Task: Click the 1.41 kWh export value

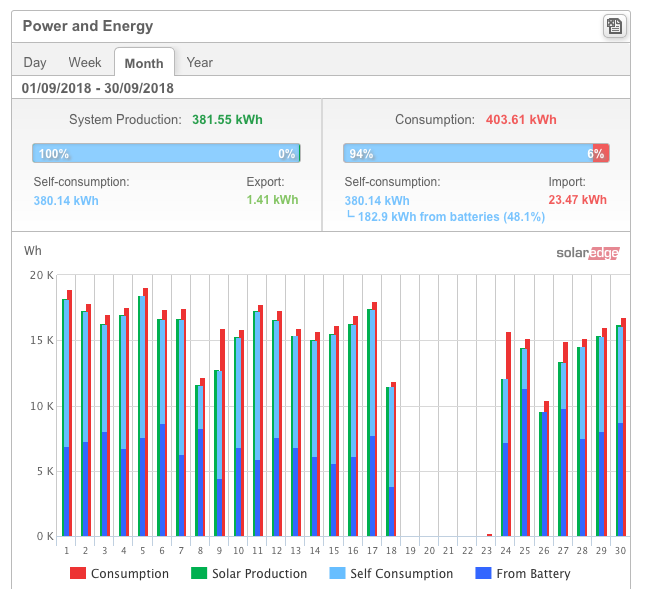Action: coord(272,200)
